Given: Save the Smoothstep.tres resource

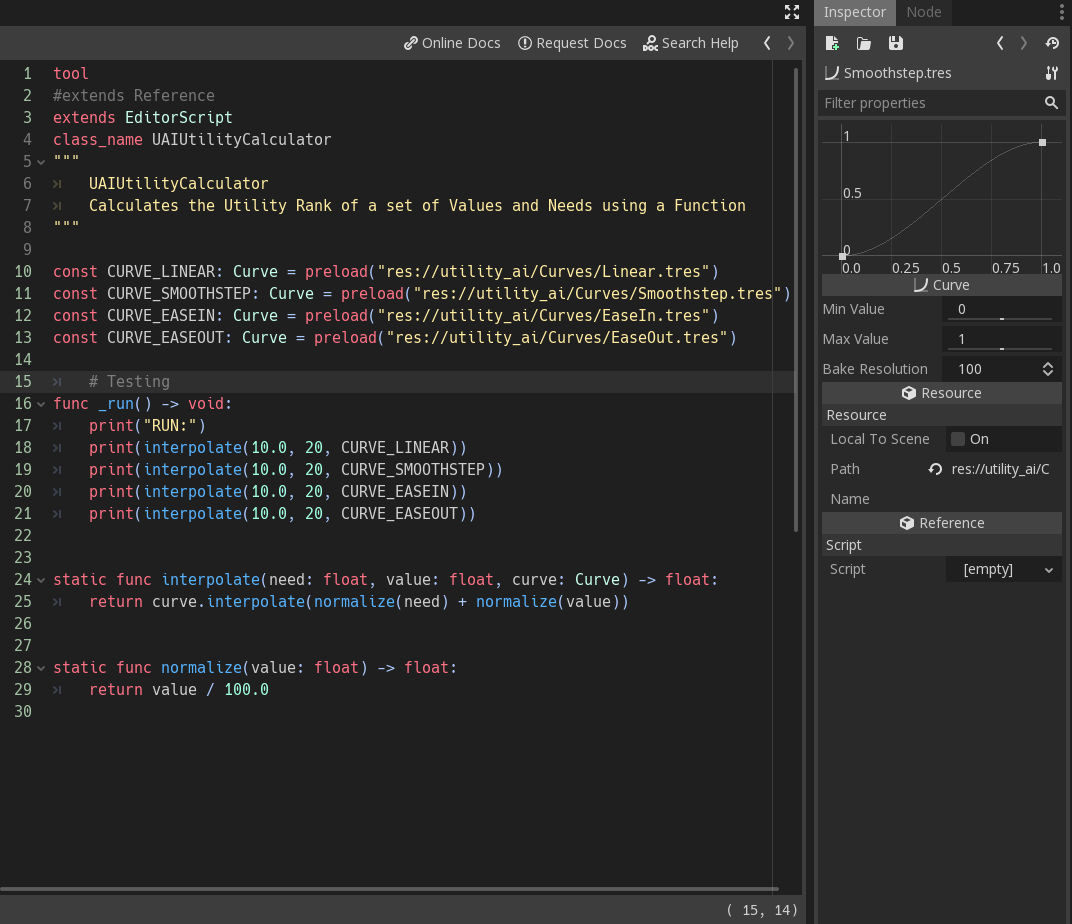Looking at the screenshot, I should point(896,43).
